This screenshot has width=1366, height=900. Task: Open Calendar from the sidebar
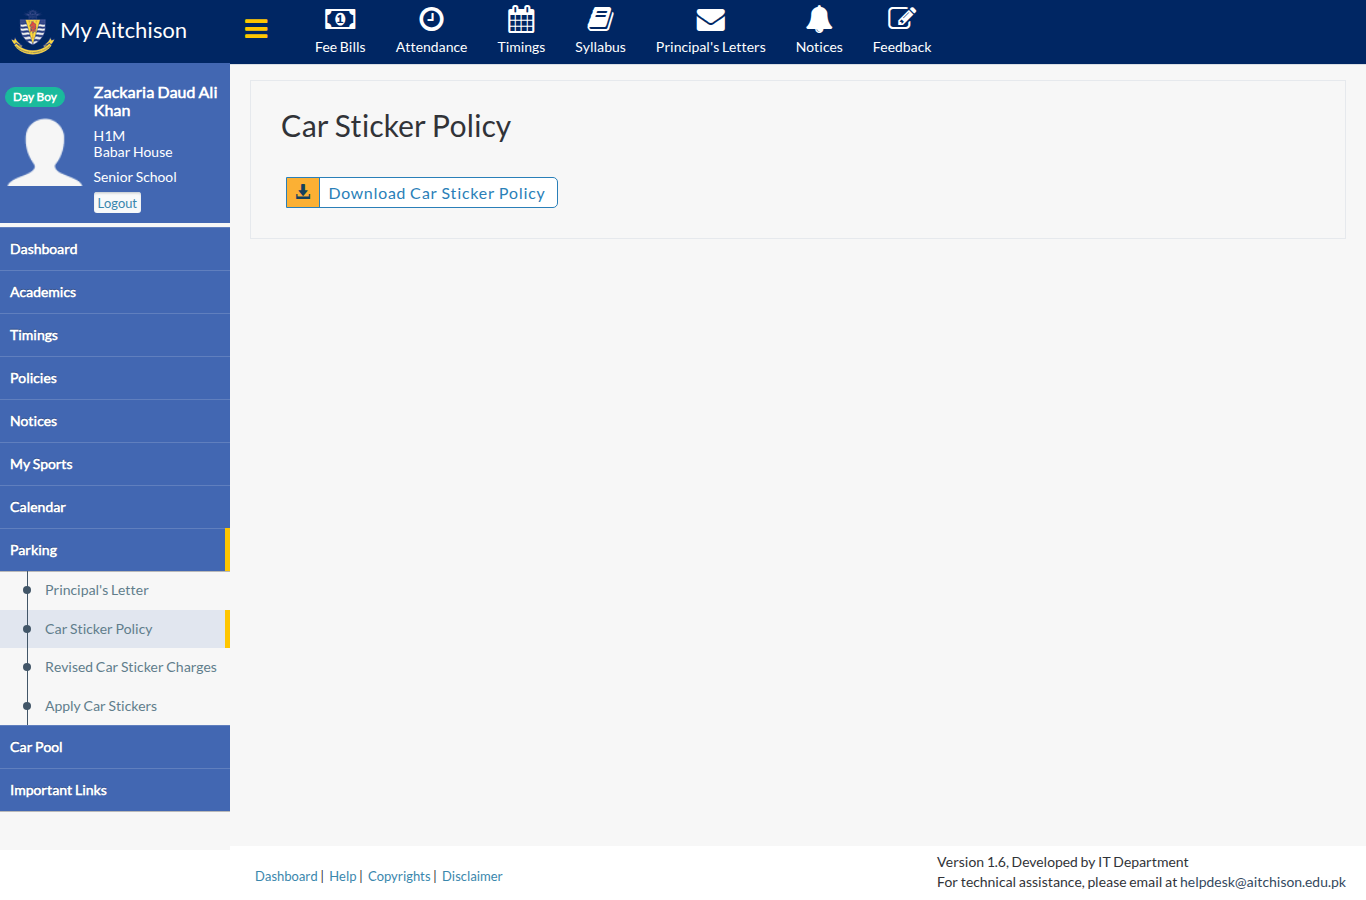pos(115,507)
